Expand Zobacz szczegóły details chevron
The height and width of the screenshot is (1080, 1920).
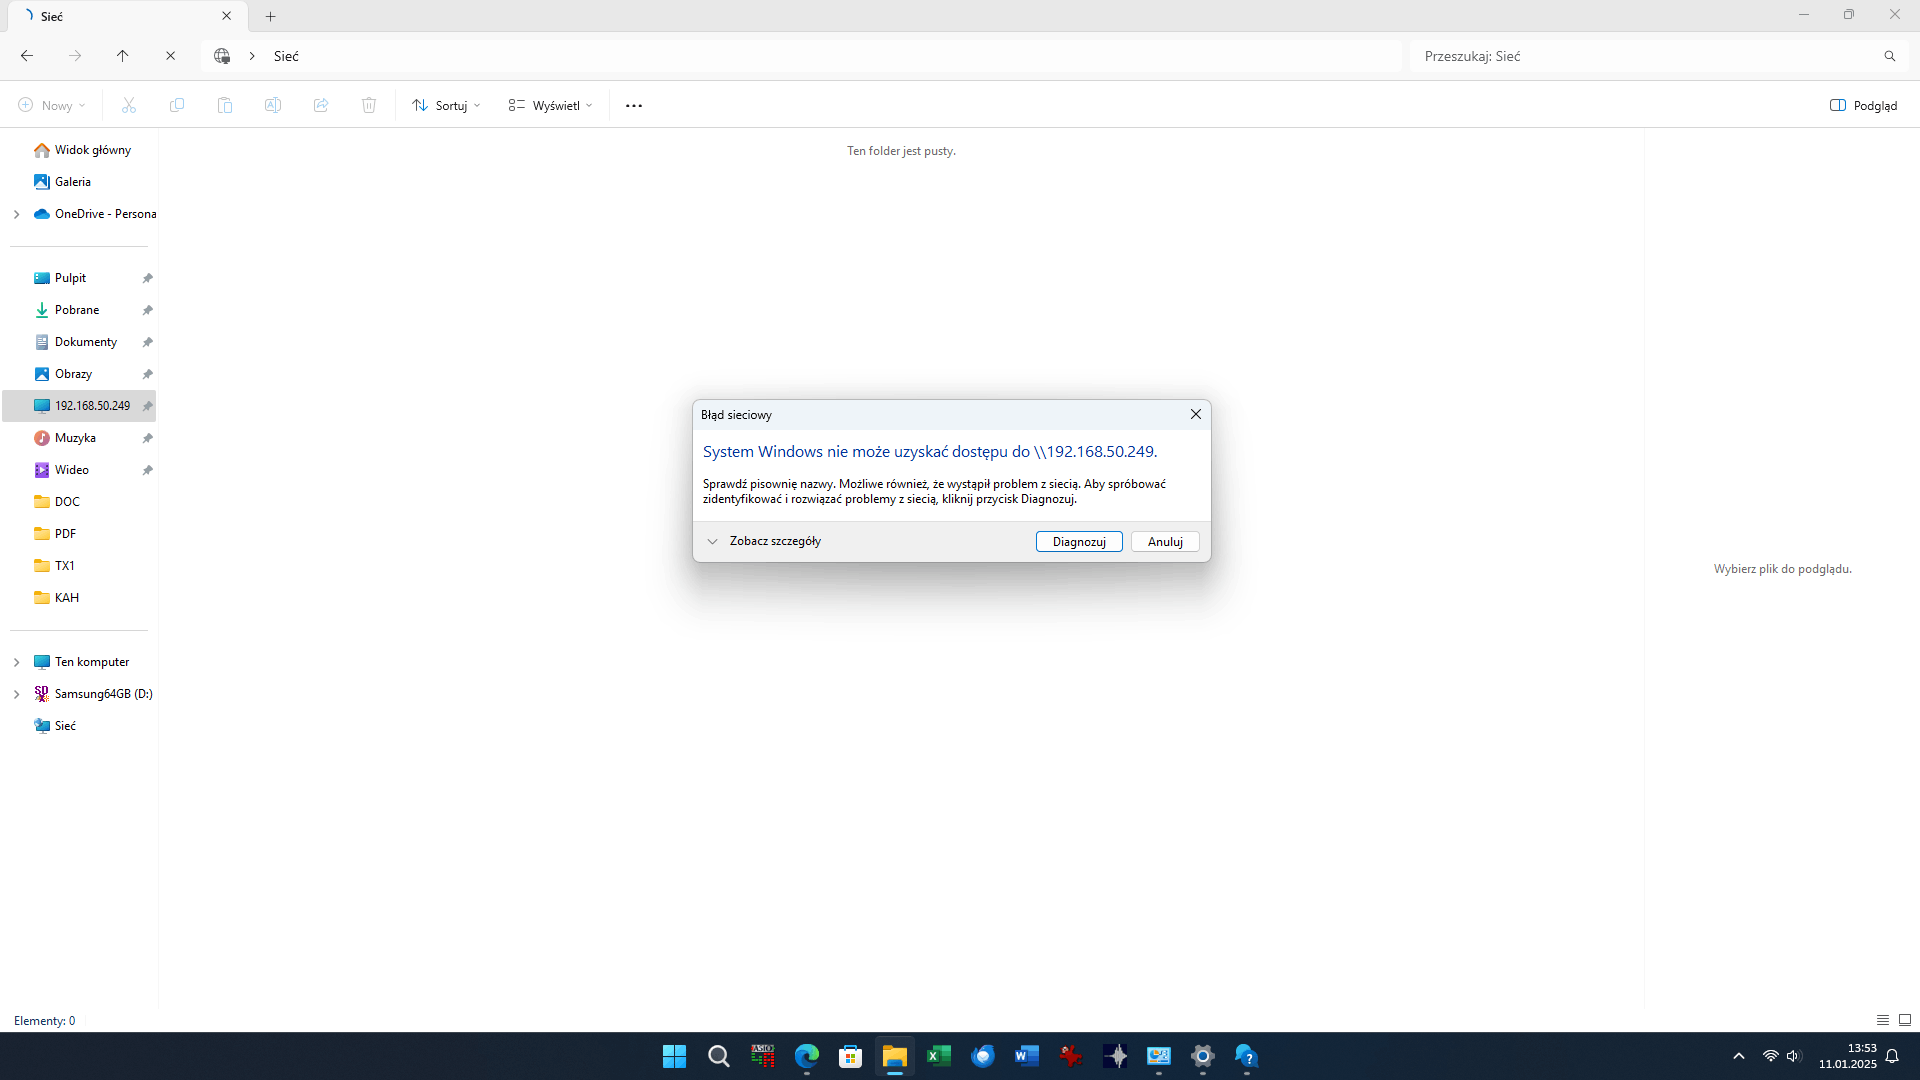coord(712,541)
